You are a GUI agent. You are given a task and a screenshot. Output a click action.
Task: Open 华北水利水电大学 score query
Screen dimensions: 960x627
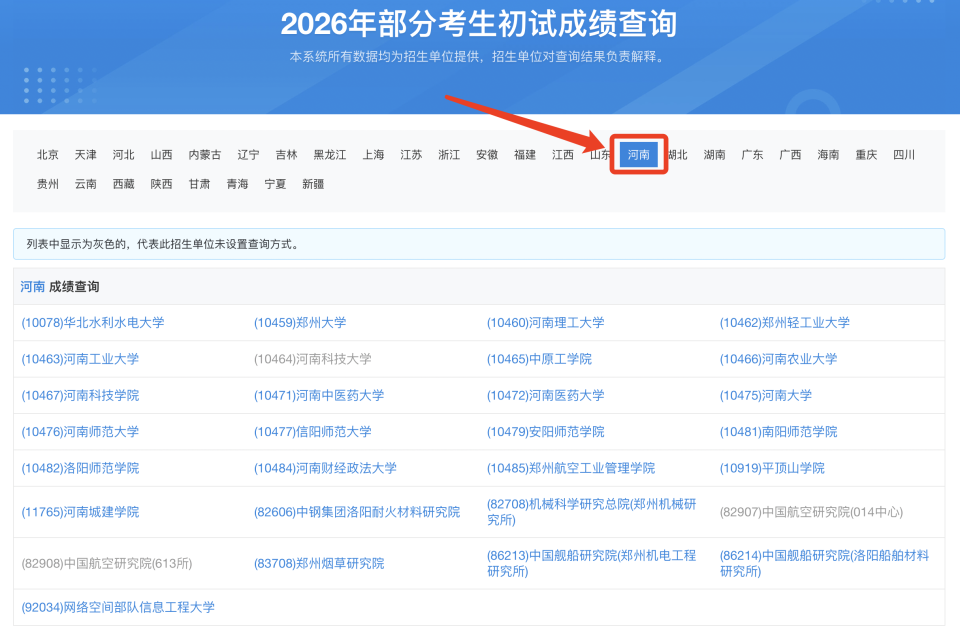pyautogui.click(x=92, y=322)
